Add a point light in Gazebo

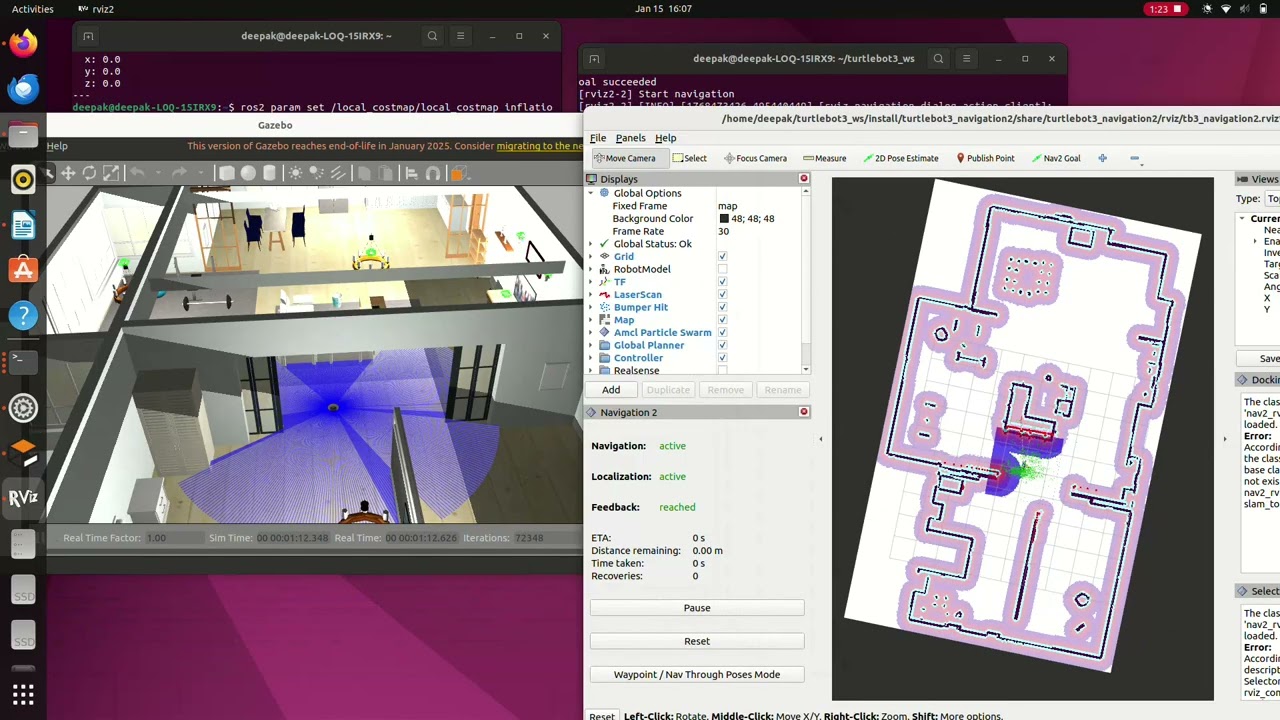pos(296,173)
